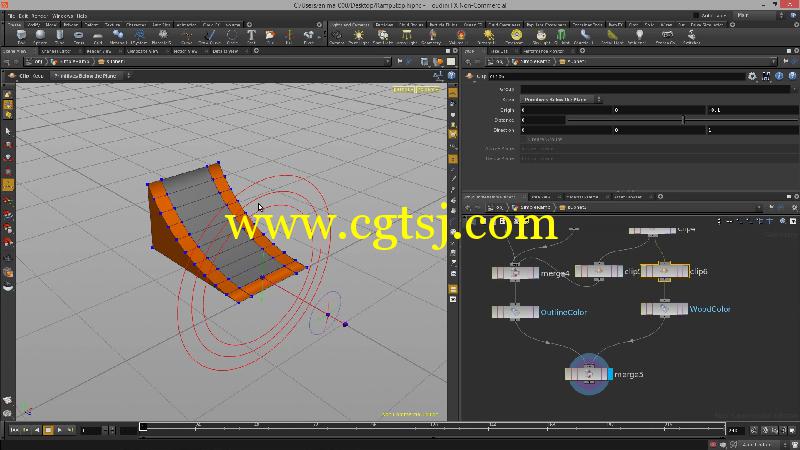Select the Metaball shelf tool
Screen dimensions: 800x450
[118, 36]
